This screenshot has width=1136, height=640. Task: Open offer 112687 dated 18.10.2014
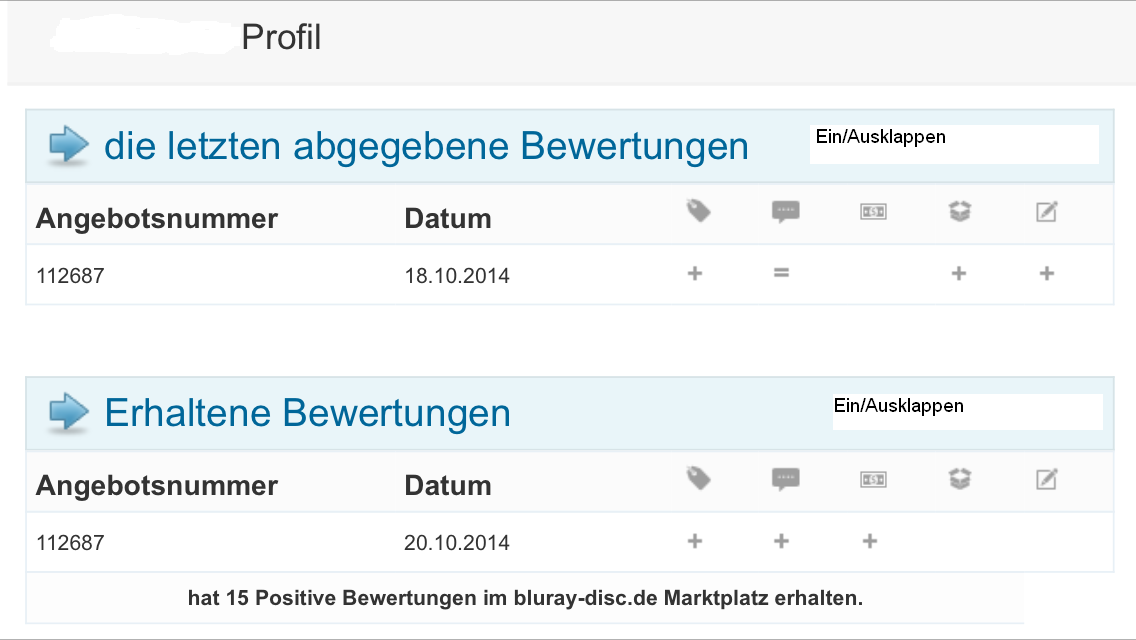pyautogui.click(x=70, y=276)
